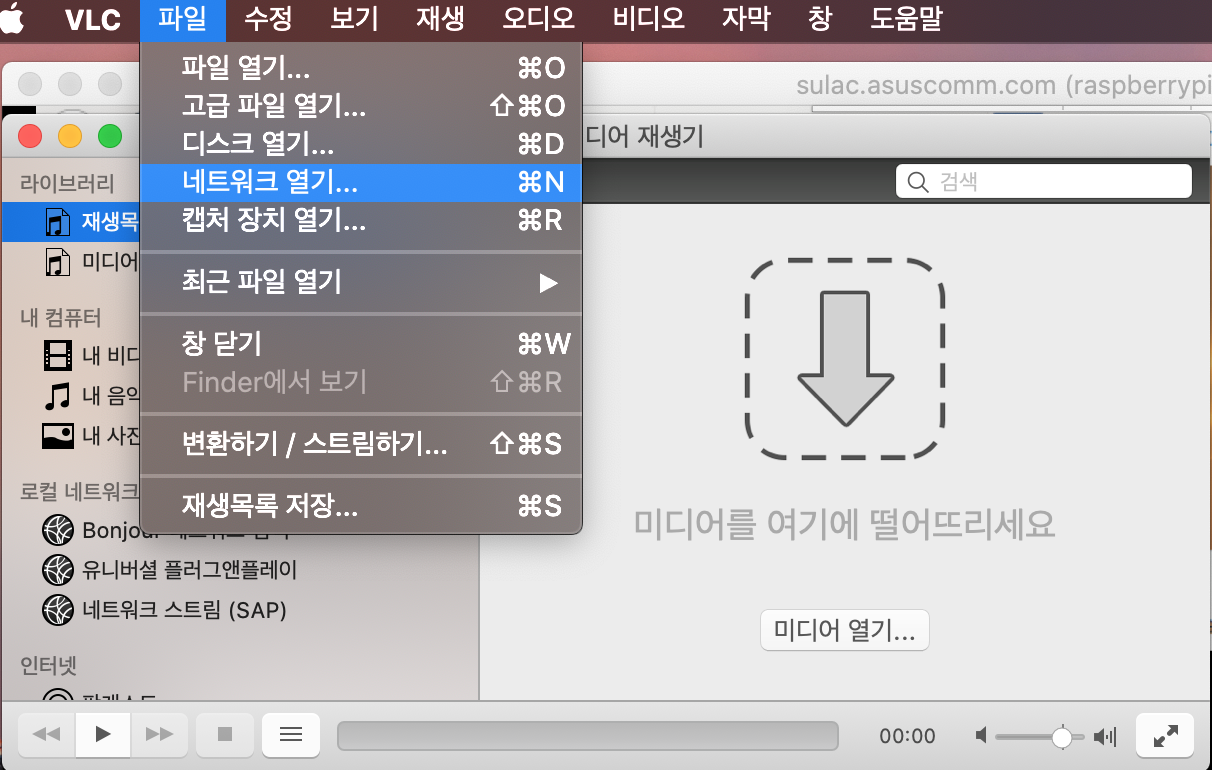Choose 재생목록 저장... menu entry
The width and height of the screenshot is (1212, 770).
point(361,506)
